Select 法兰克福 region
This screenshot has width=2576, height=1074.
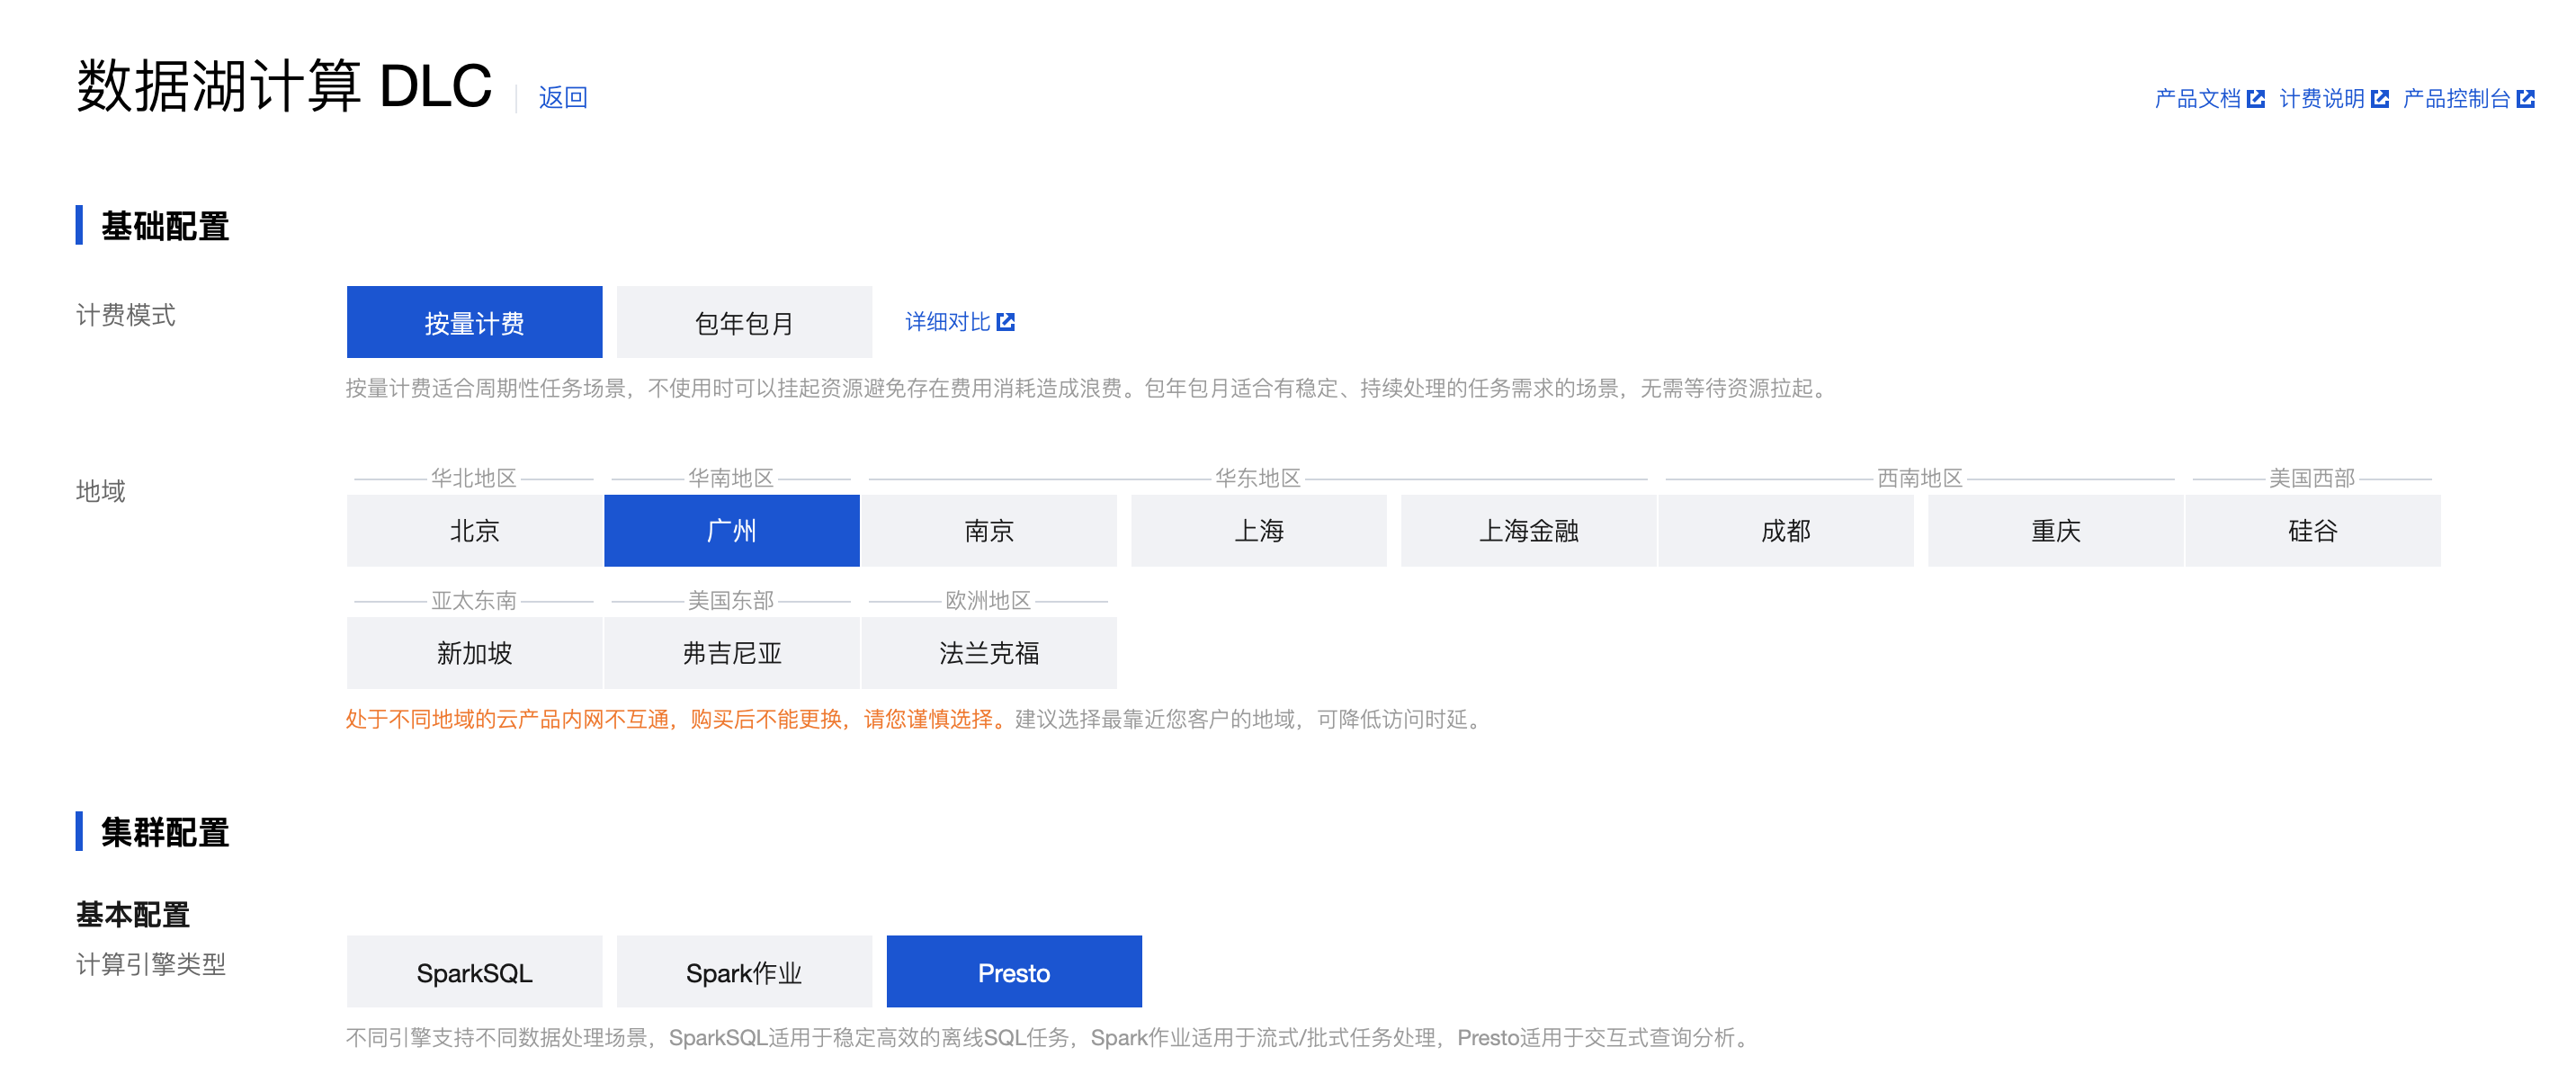coord(988,653)
